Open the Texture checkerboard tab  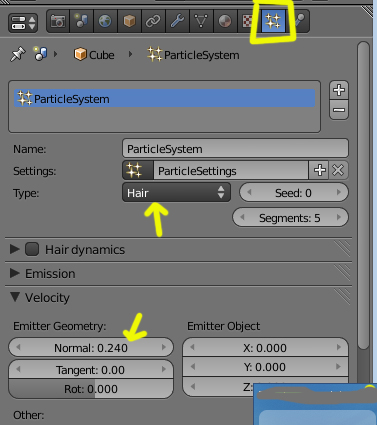pyautogui.click(x=247, y=22)
